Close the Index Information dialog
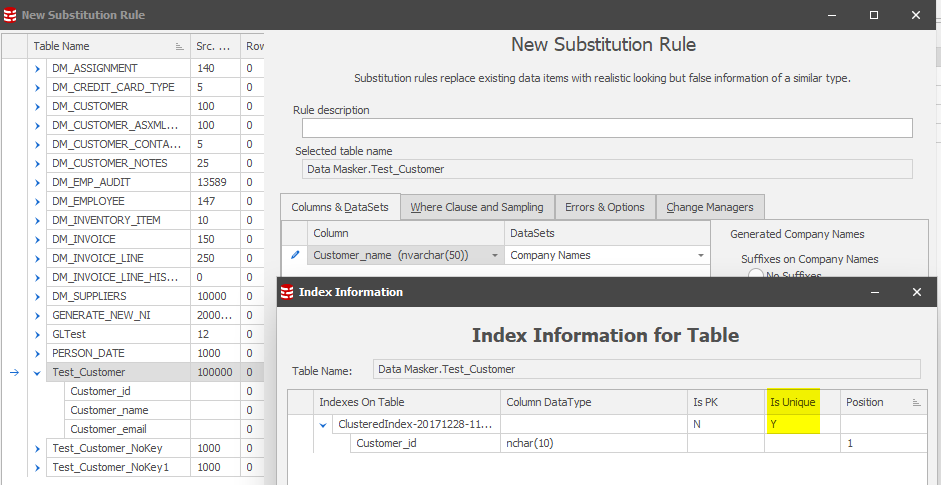This screenshot has height=485, width=941. click(917, 292)
